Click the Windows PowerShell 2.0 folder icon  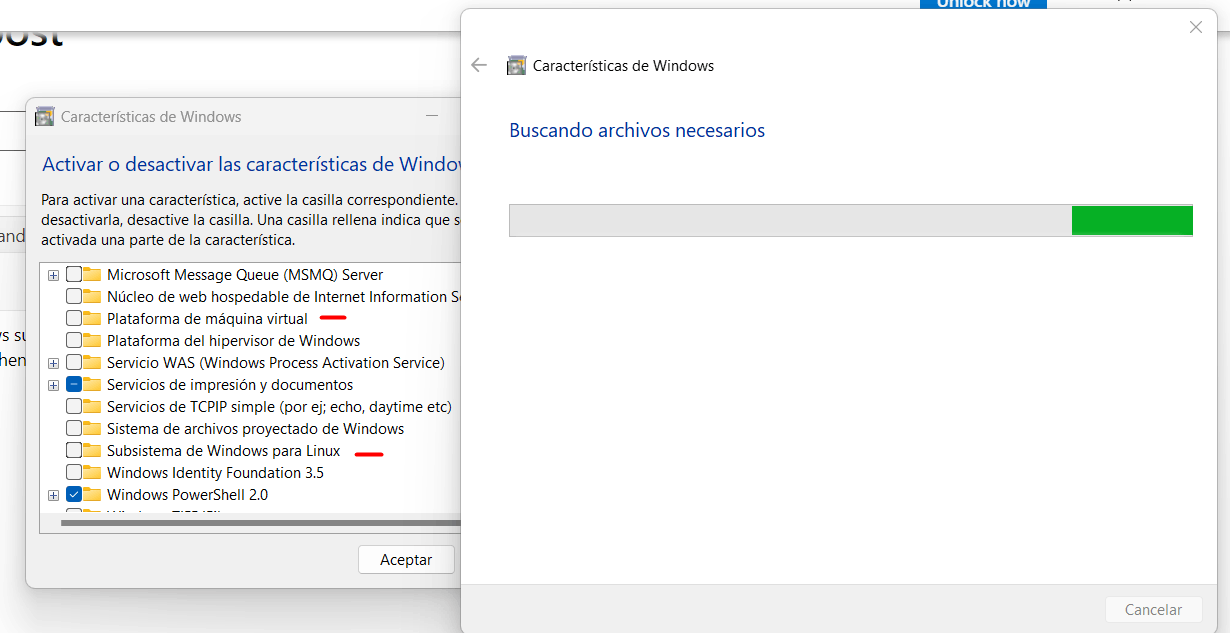click(x=93, y=495)
